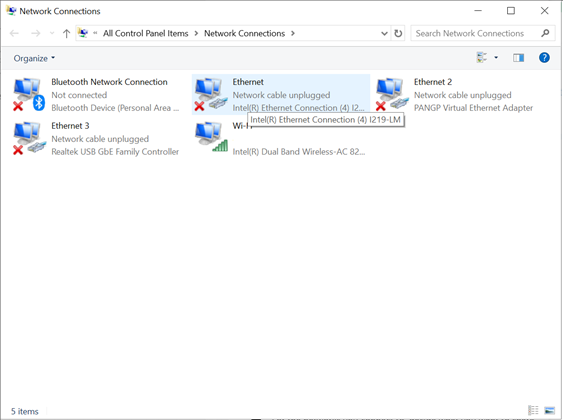Click the 'Ethernet 2' connection name

coord(433,82)
